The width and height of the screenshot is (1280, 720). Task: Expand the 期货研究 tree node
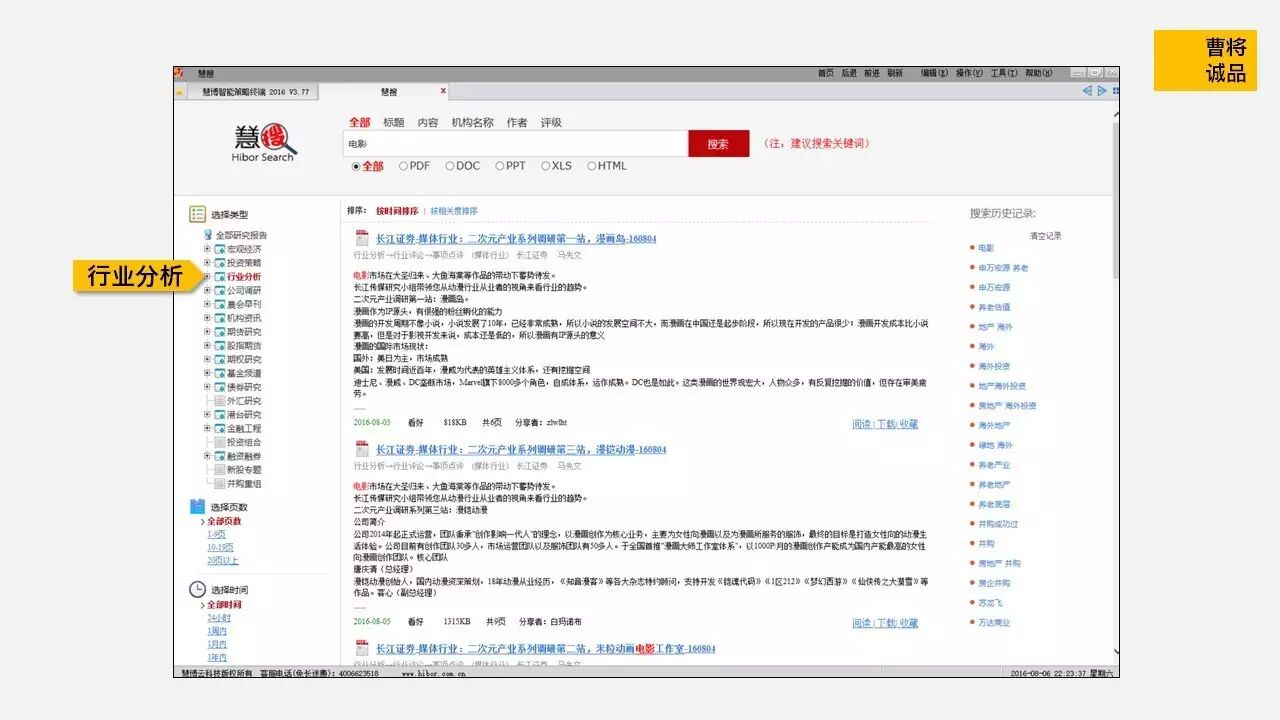(x=207, y=332)
